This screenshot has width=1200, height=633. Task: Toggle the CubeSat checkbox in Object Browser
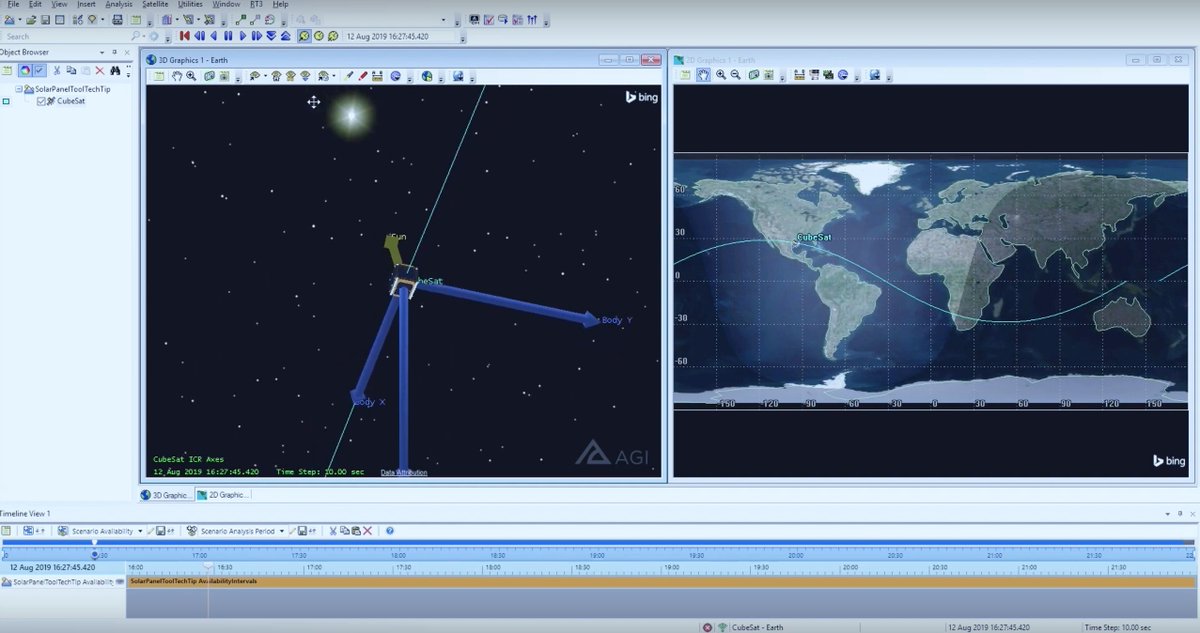pos(41,101)
